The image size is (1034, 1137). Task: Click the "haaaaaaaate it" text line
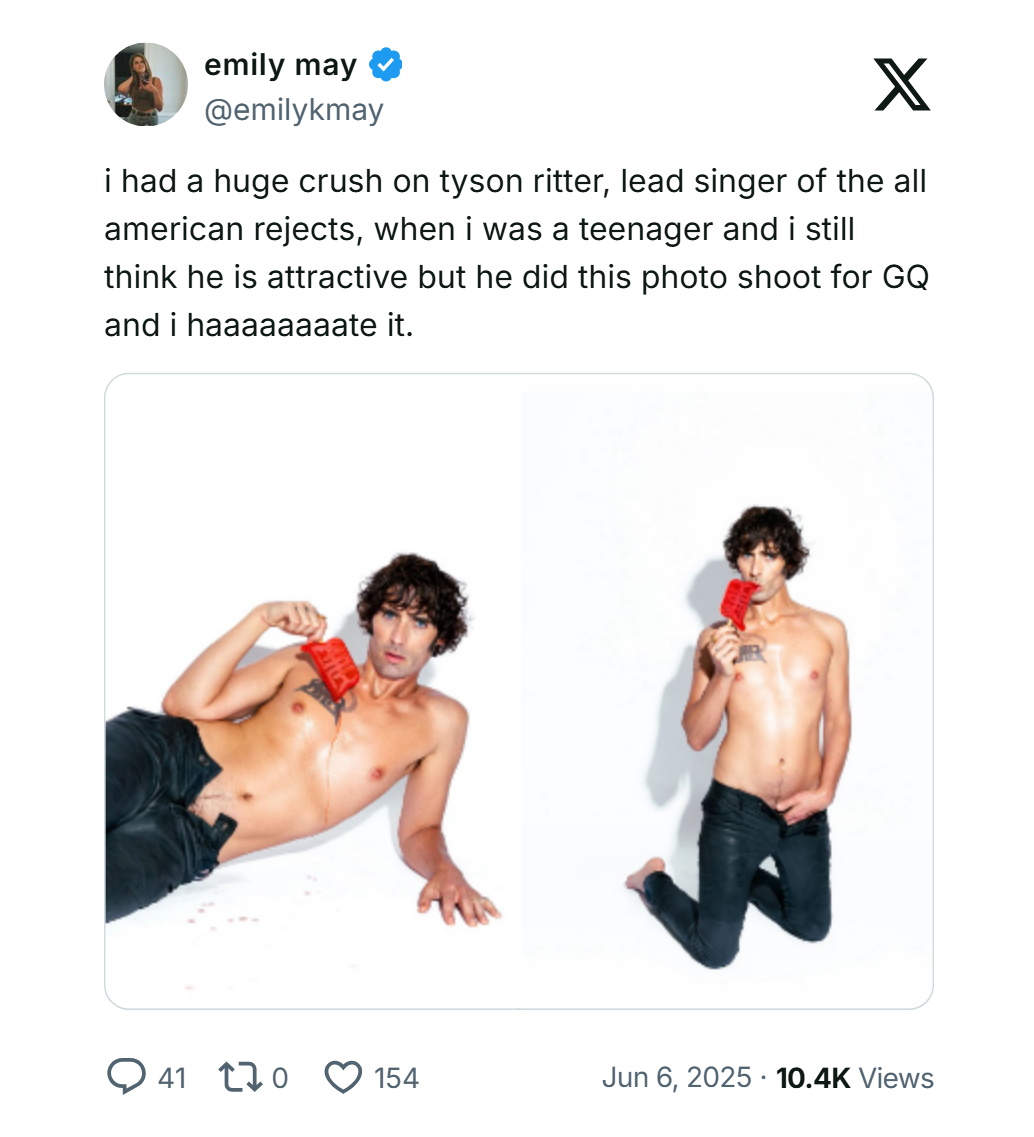[x=258, y=325]
